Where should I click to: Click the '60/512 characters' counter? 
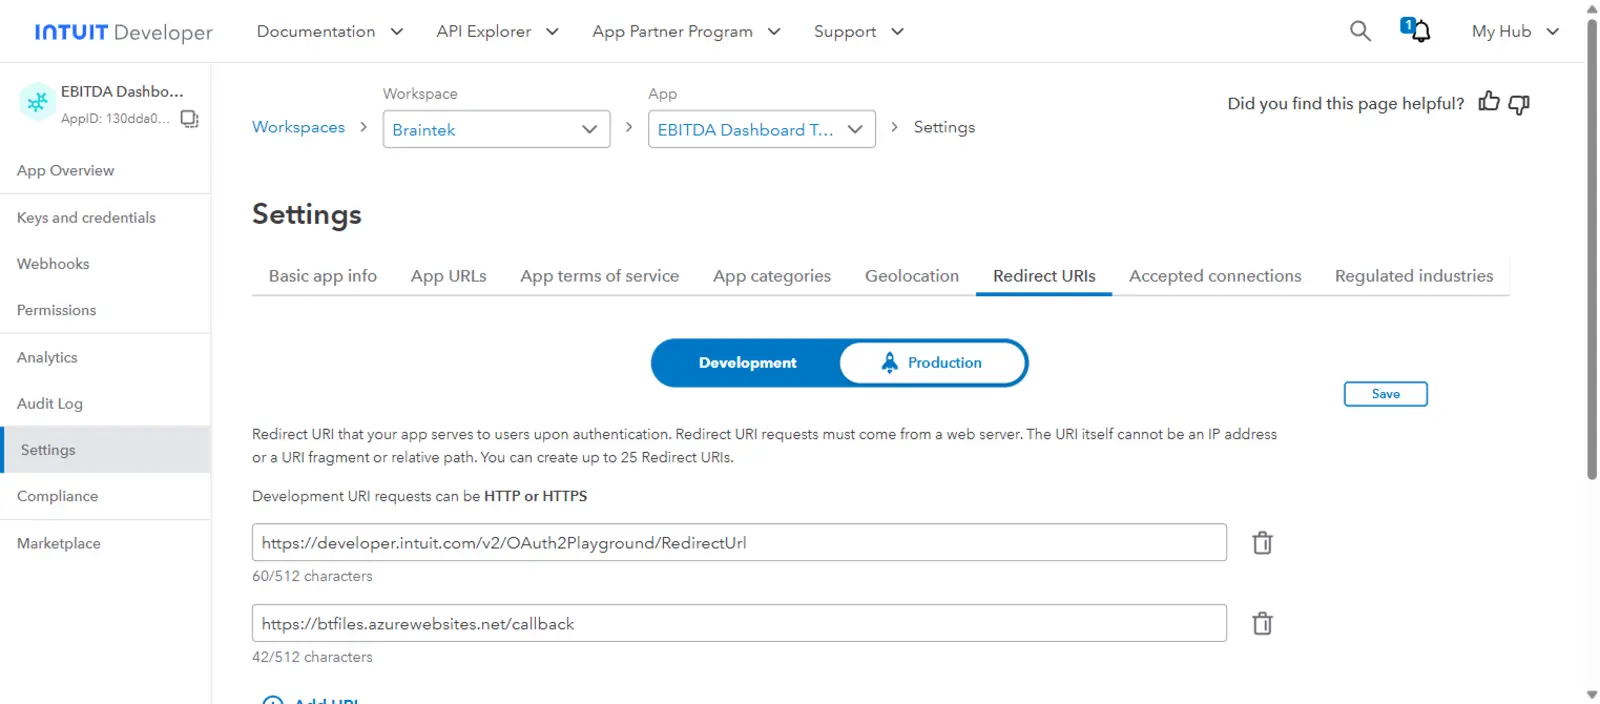point(312,576)
